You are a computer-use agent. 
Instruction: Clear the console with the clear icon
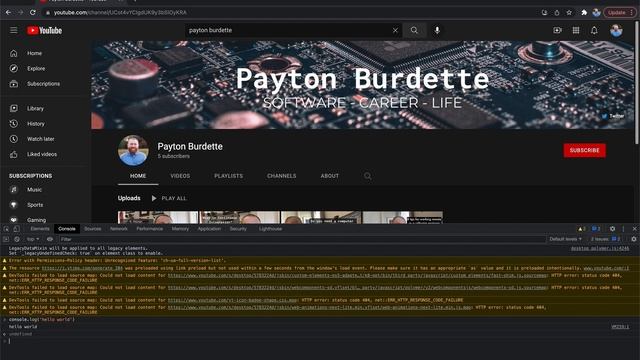pos(17,239)
